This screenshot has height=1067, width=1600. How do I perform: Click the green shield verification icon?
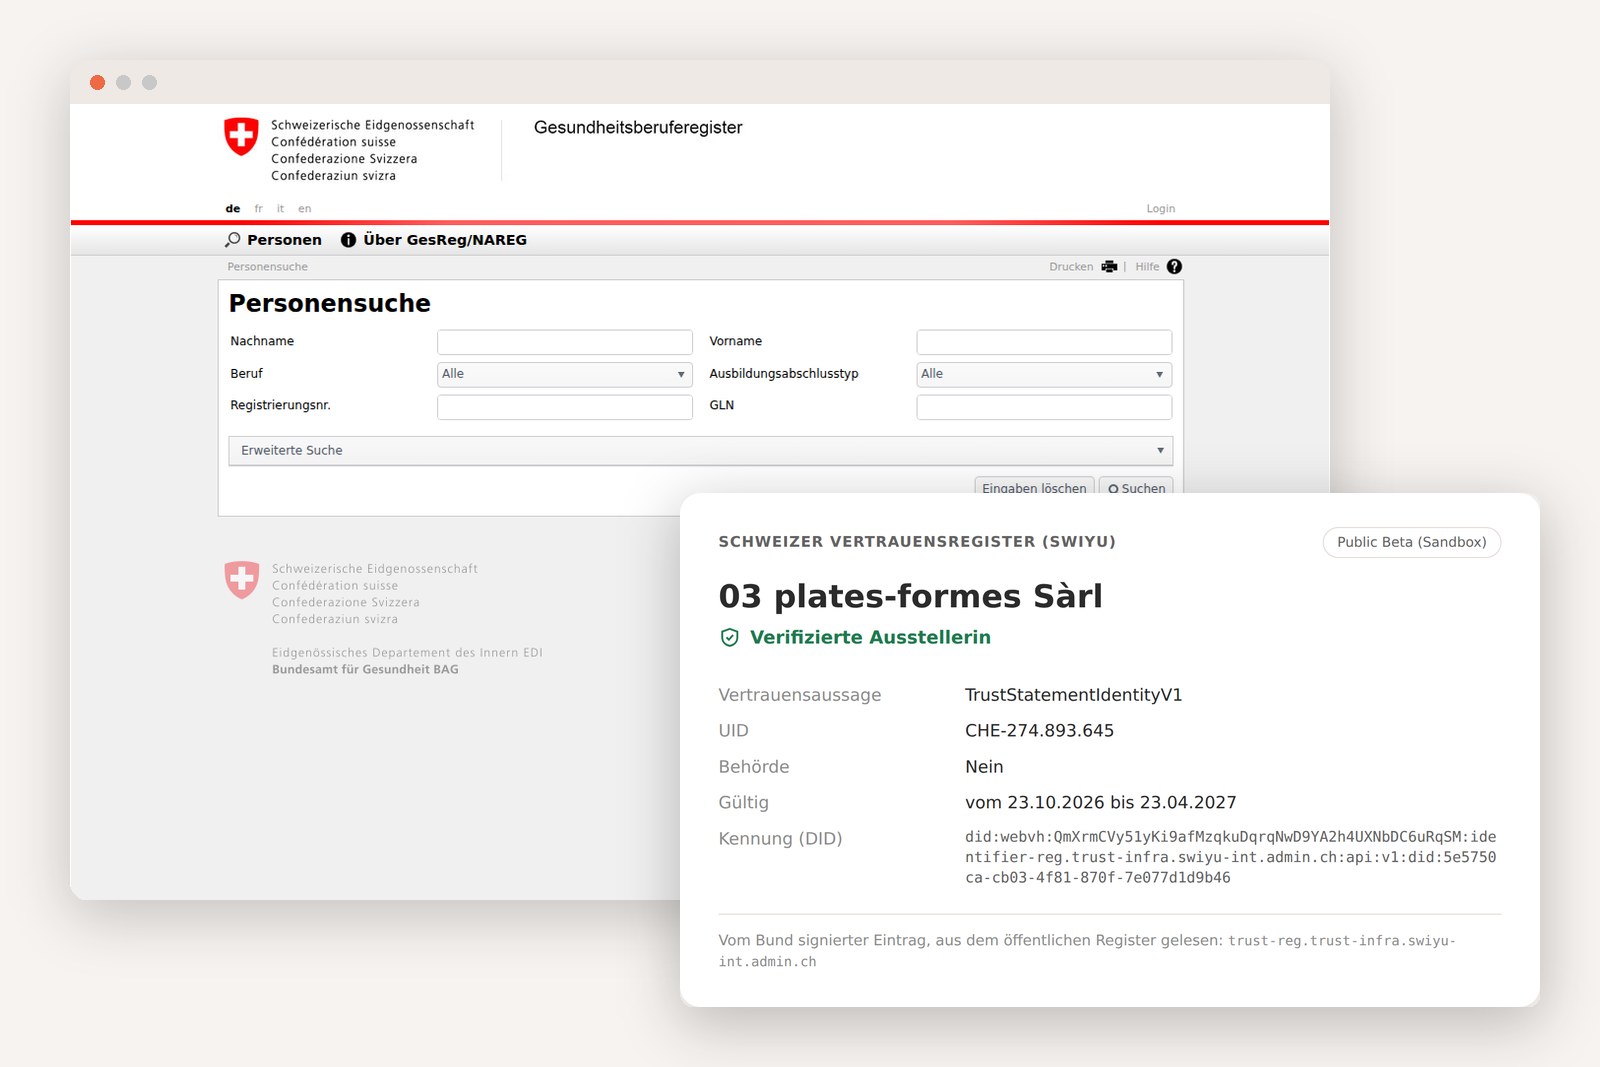[730, 638]
